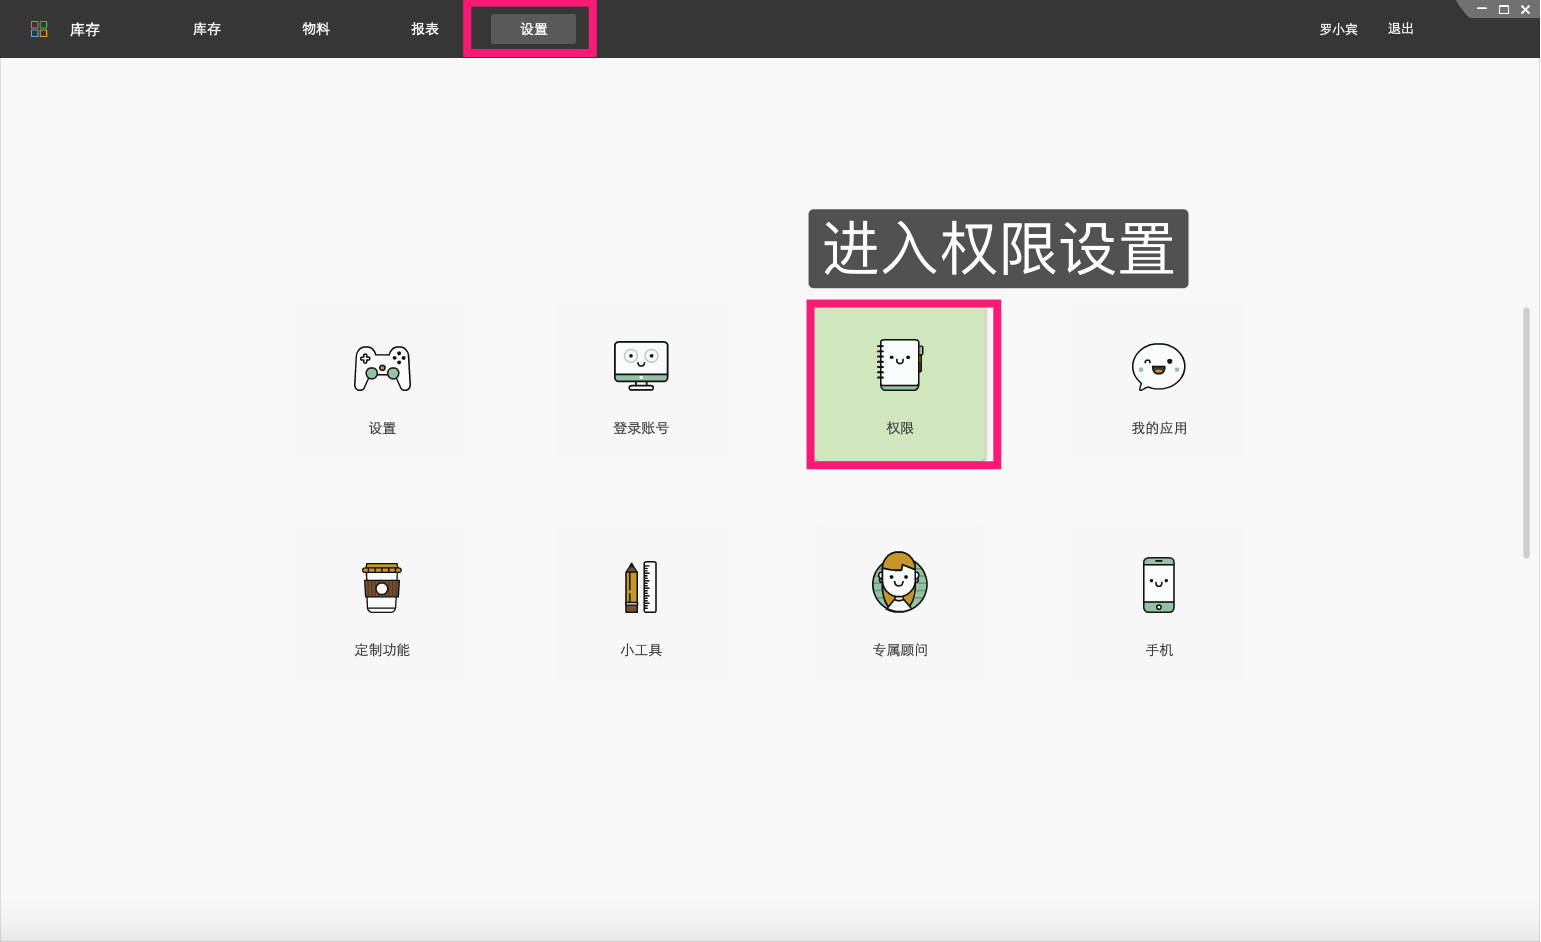Minimize the application window
The width and height of the screenshot is (1541, 942).
pos(1481,9)
